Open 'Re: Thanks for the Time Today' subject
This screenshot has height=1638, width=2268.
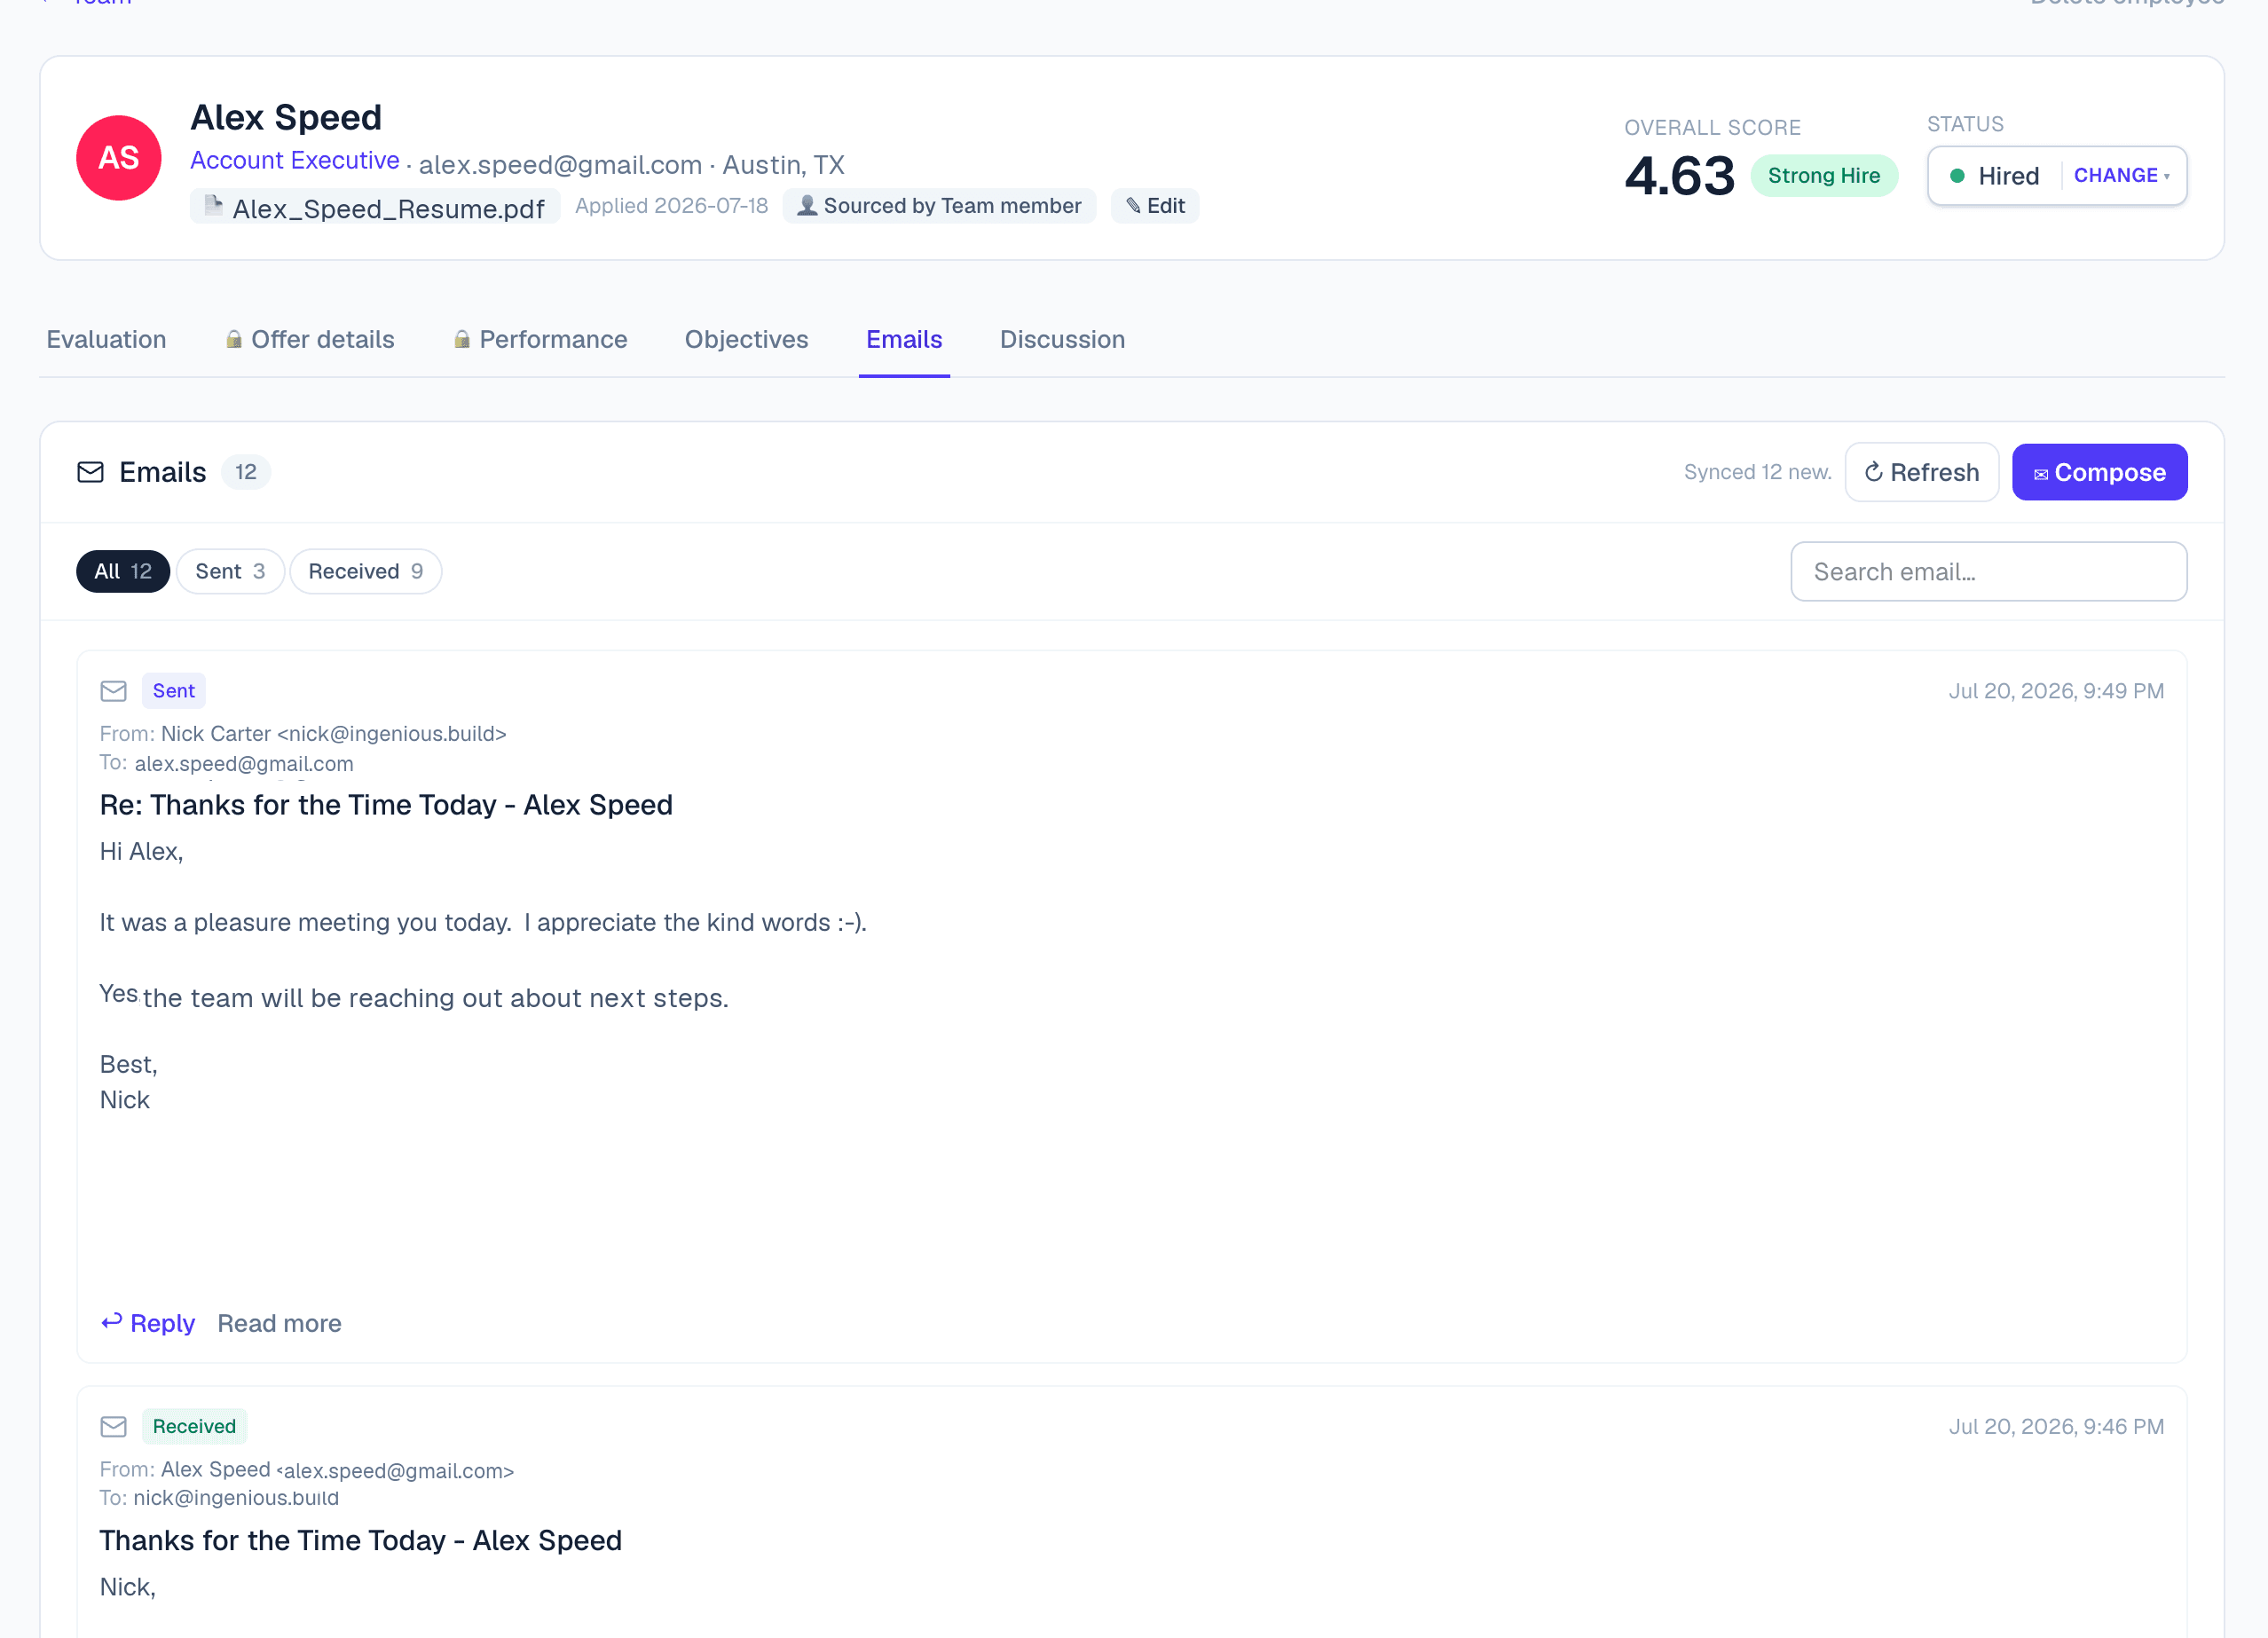(386, 805)
